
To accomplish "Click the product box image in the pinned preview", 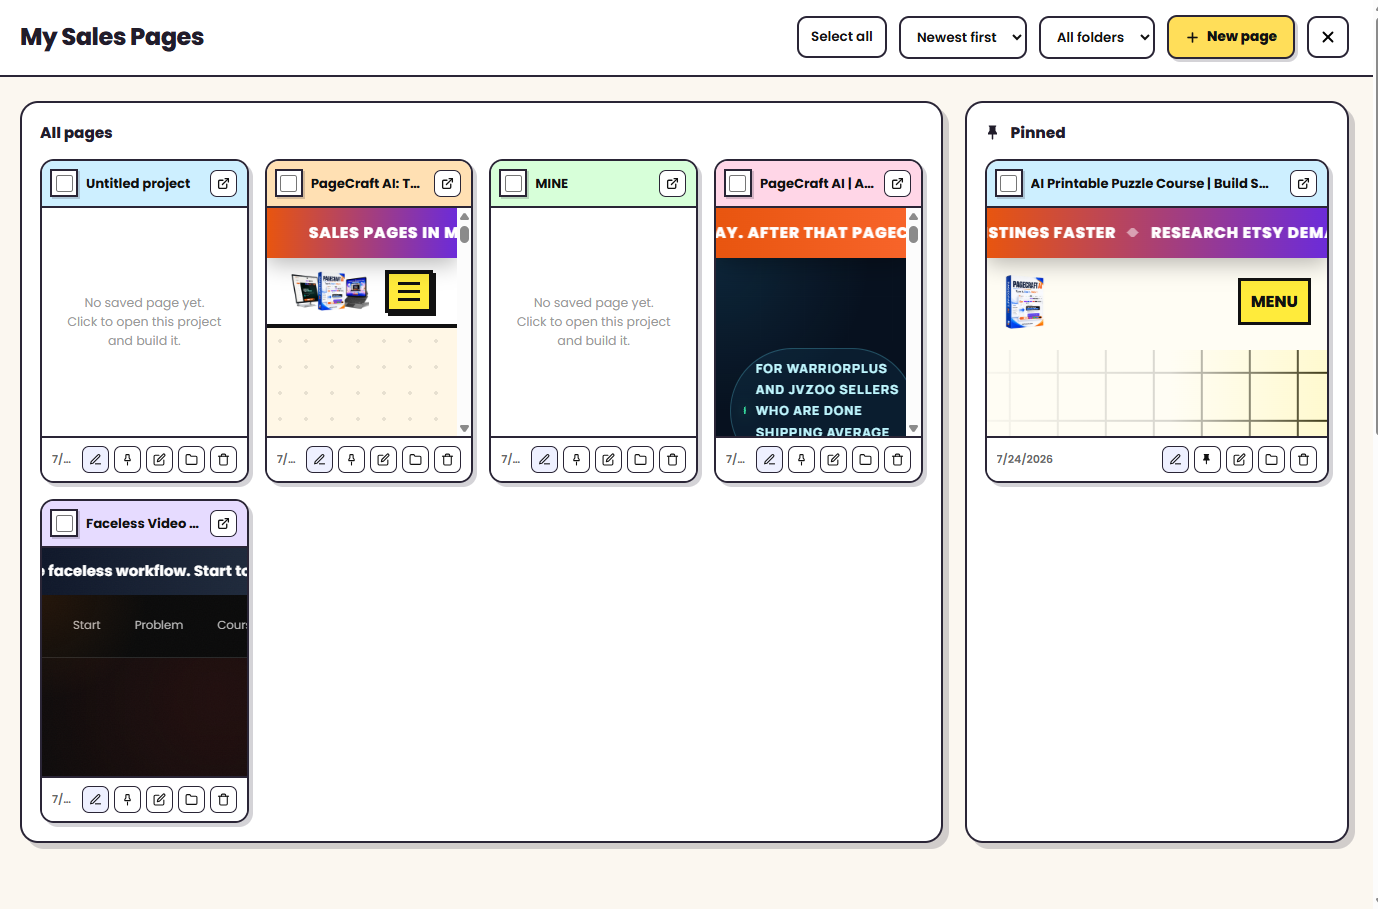I will 1024,302.
